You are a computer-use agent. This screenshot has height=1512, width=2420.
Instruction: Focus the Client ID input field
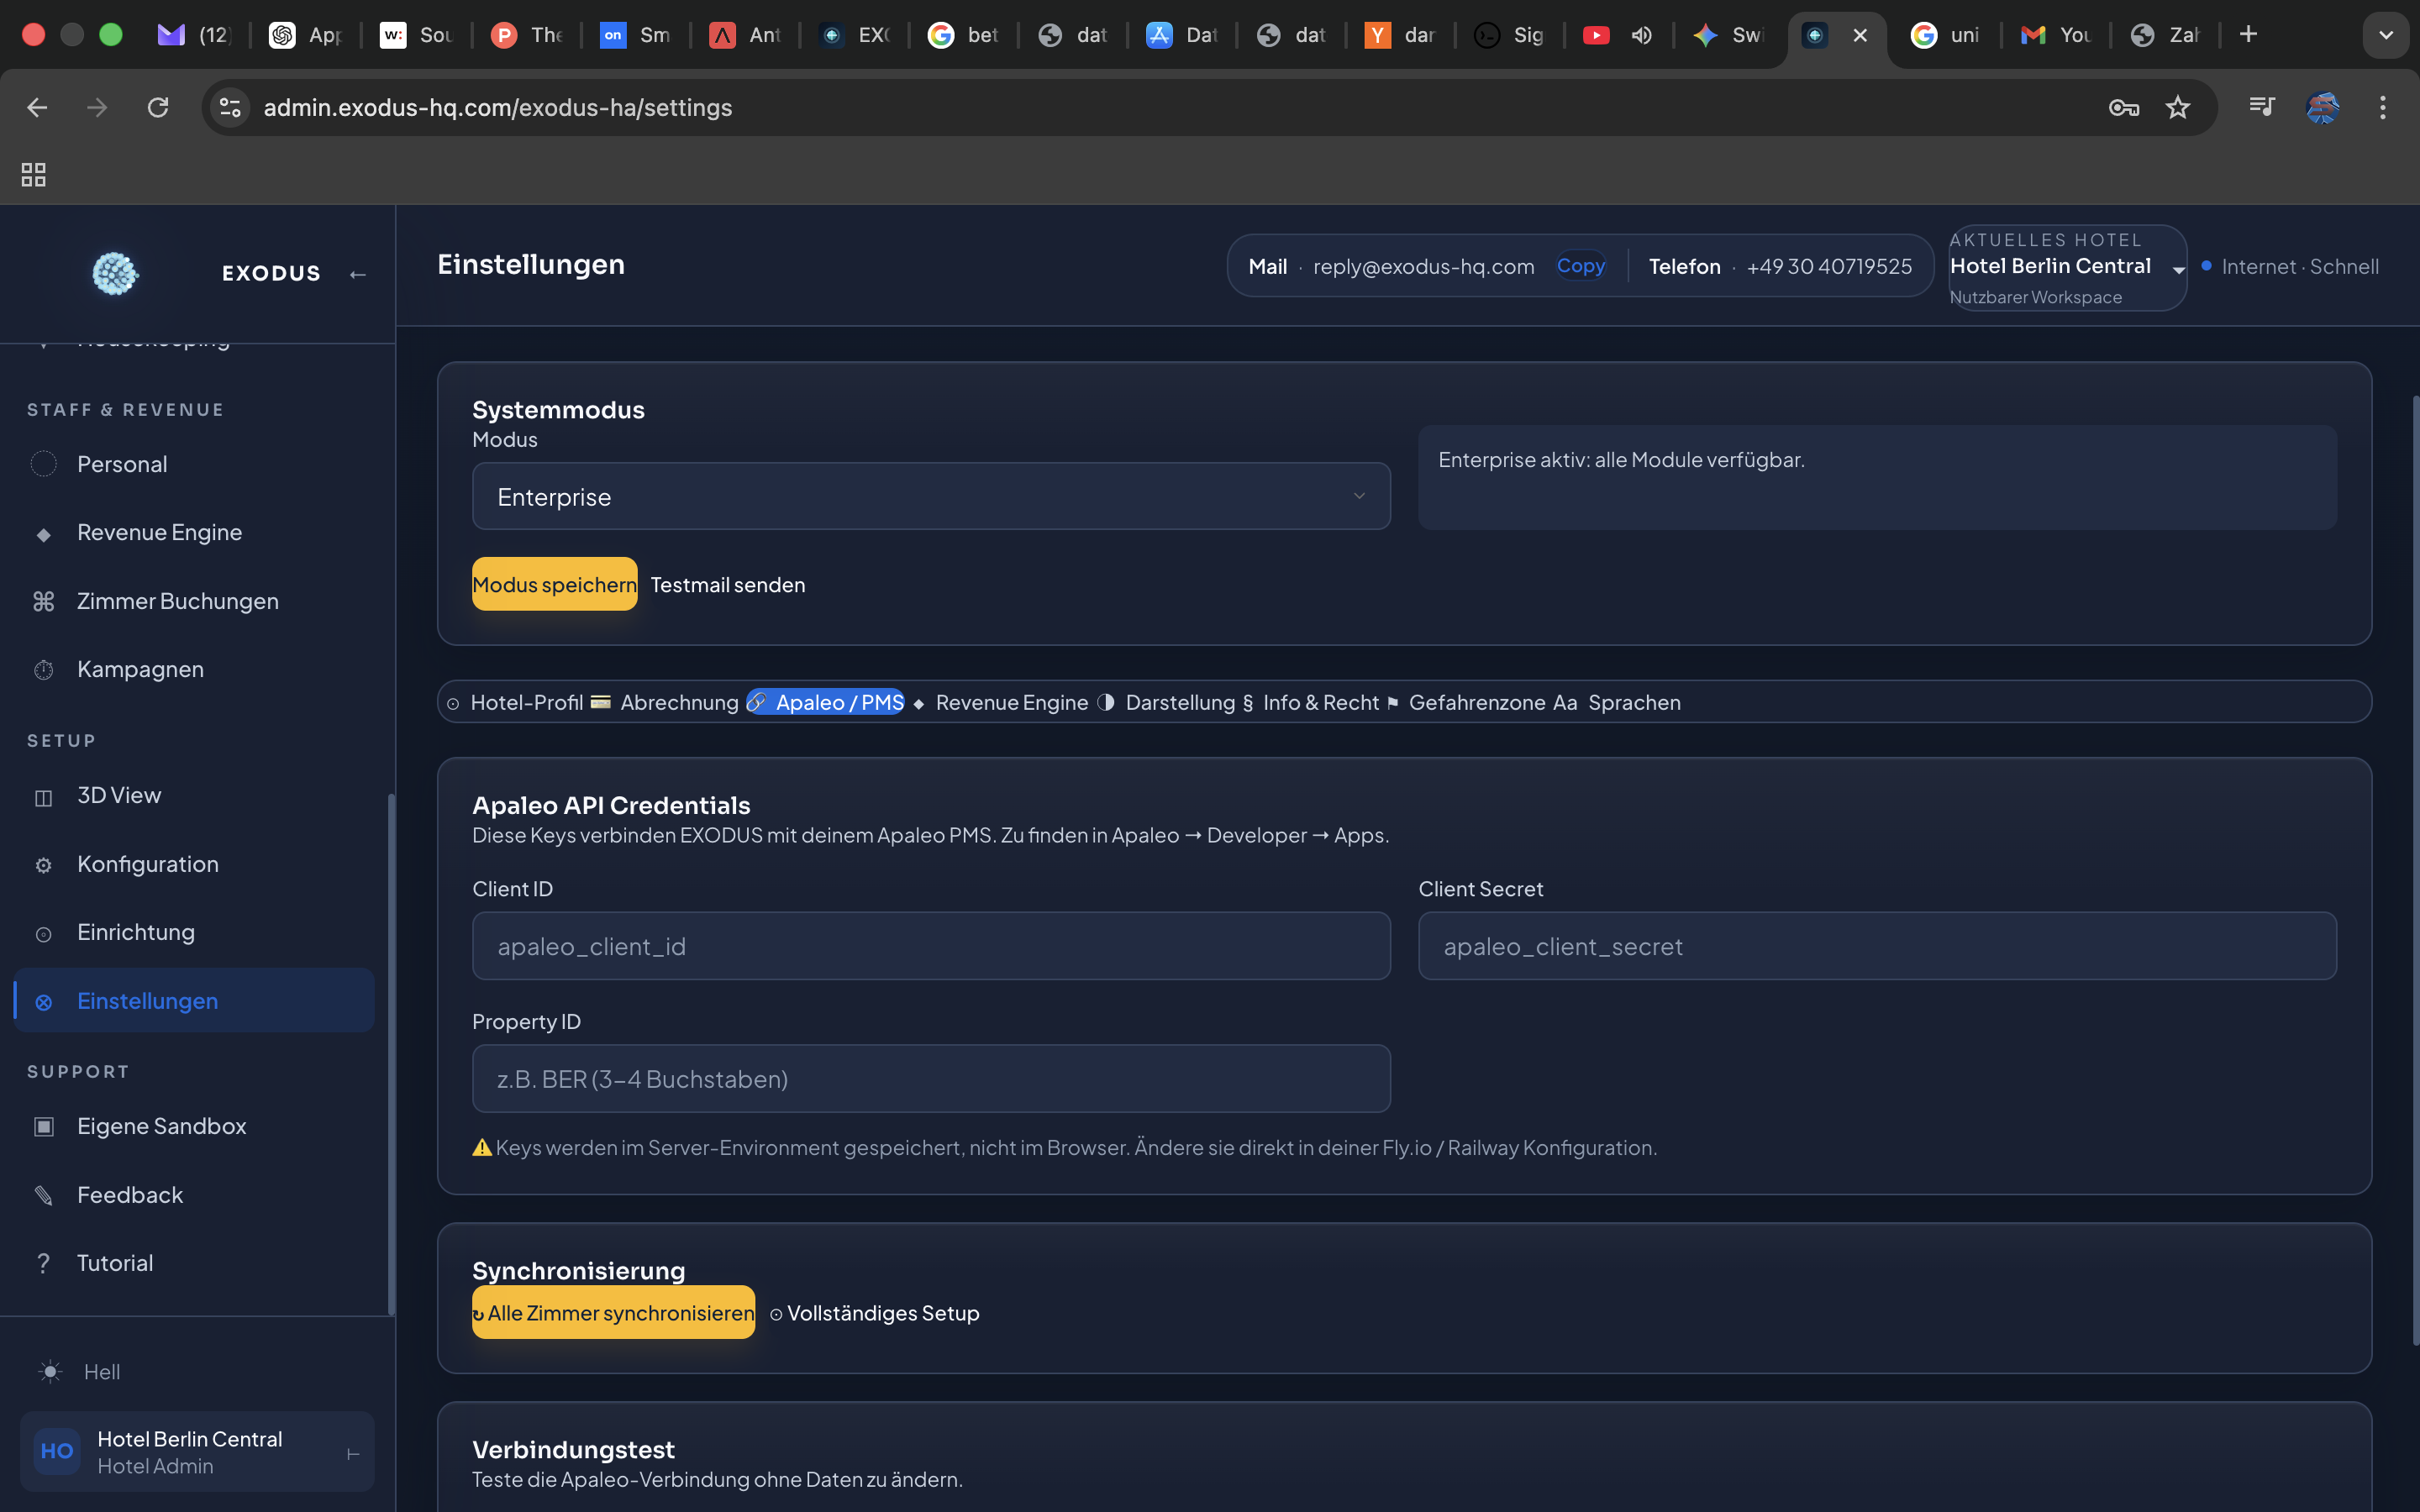931,945
